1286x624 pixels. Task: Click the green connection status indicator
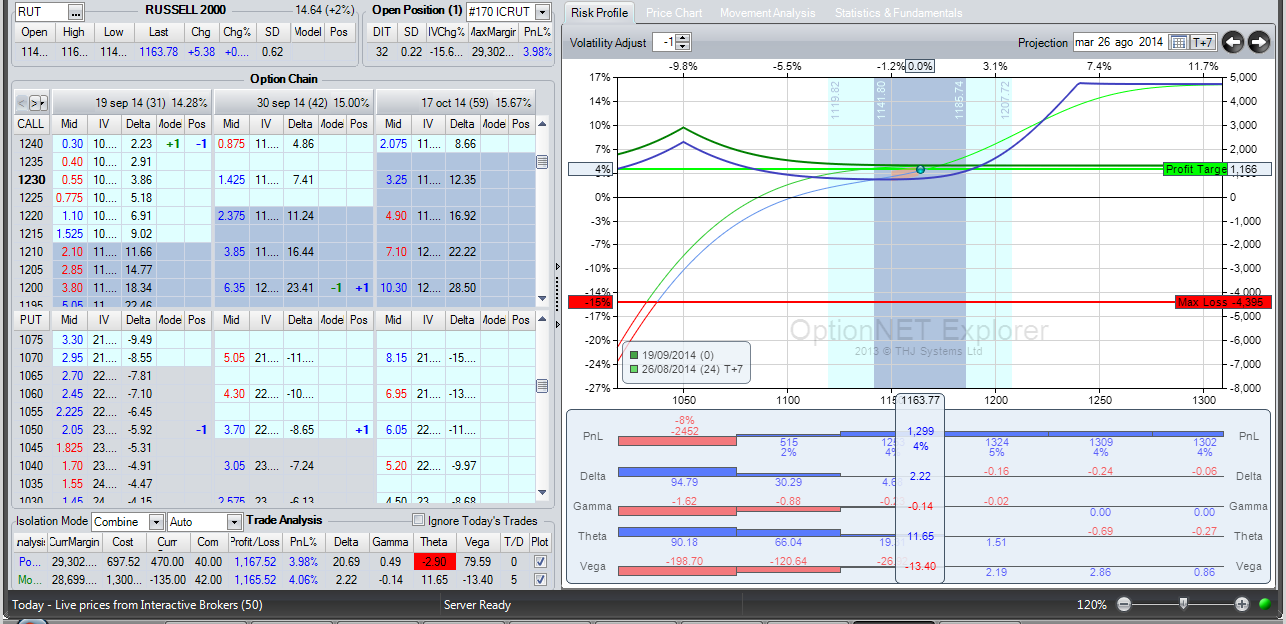click(x=1266, y=604)
